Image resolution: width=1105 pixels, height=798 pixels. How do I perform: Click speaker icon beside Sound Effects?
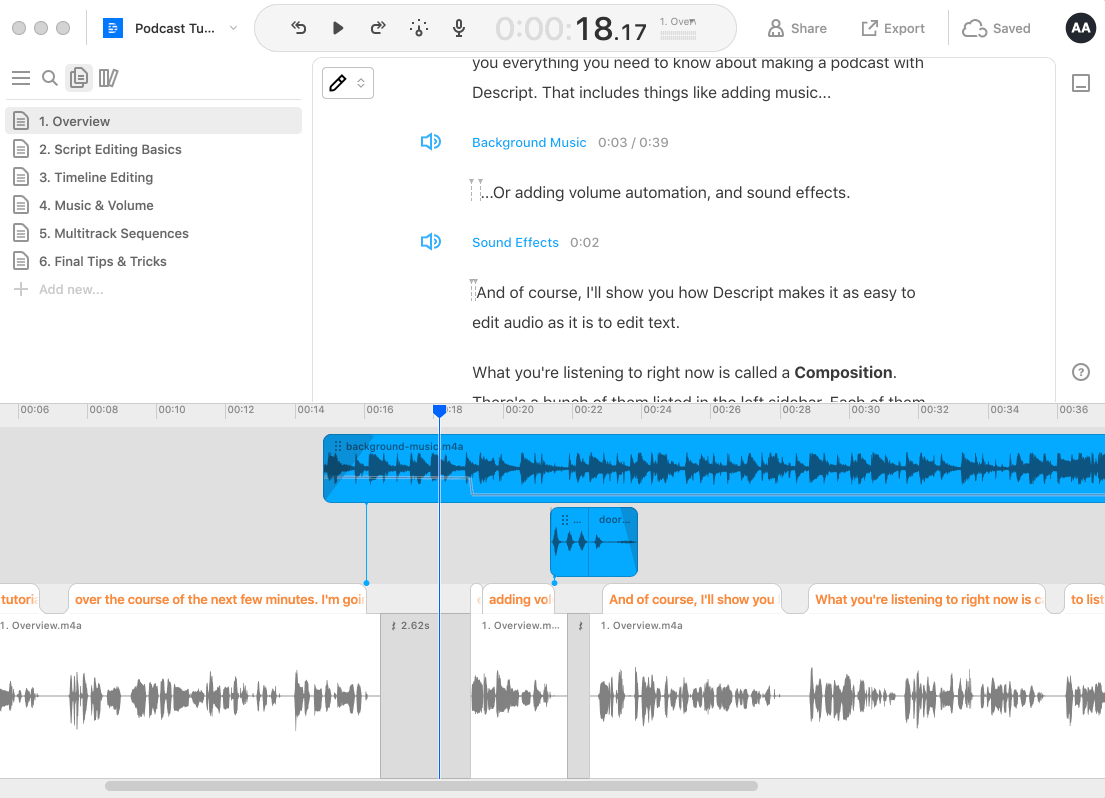(431, 242)
